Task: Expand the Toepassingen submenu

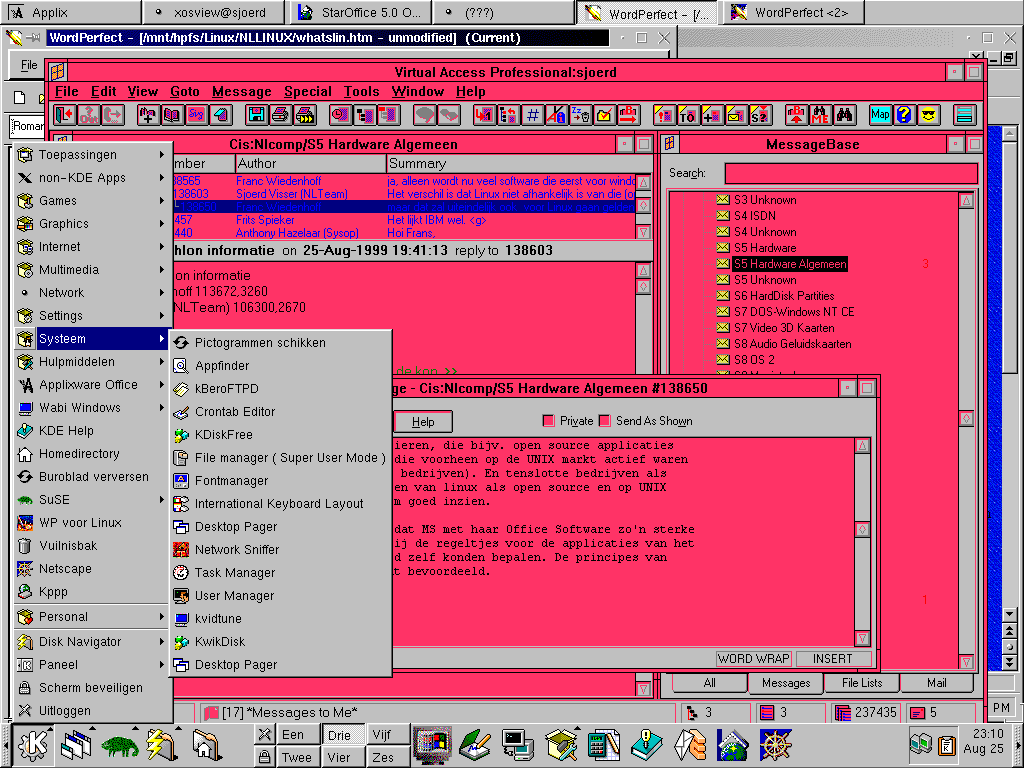Action: pos(91,155)
